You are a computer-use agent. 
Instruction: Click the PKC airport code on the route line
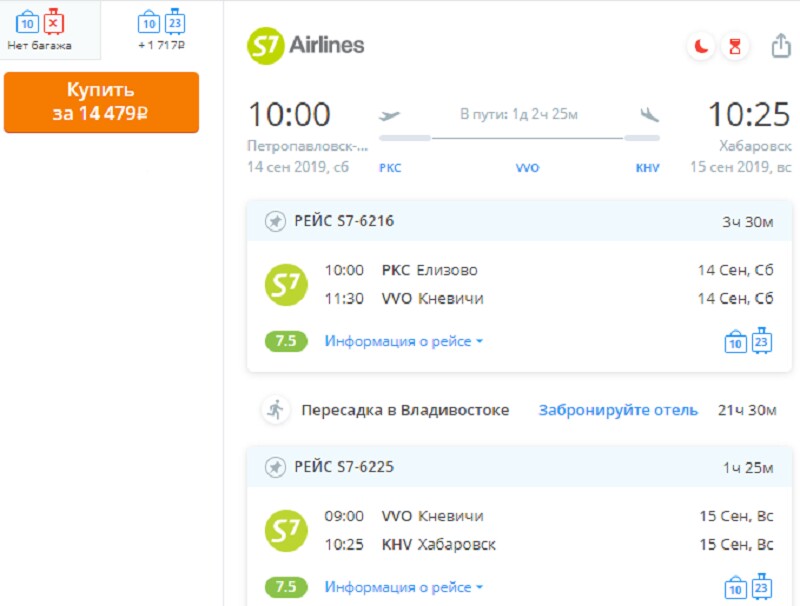(x=390, y=168)
